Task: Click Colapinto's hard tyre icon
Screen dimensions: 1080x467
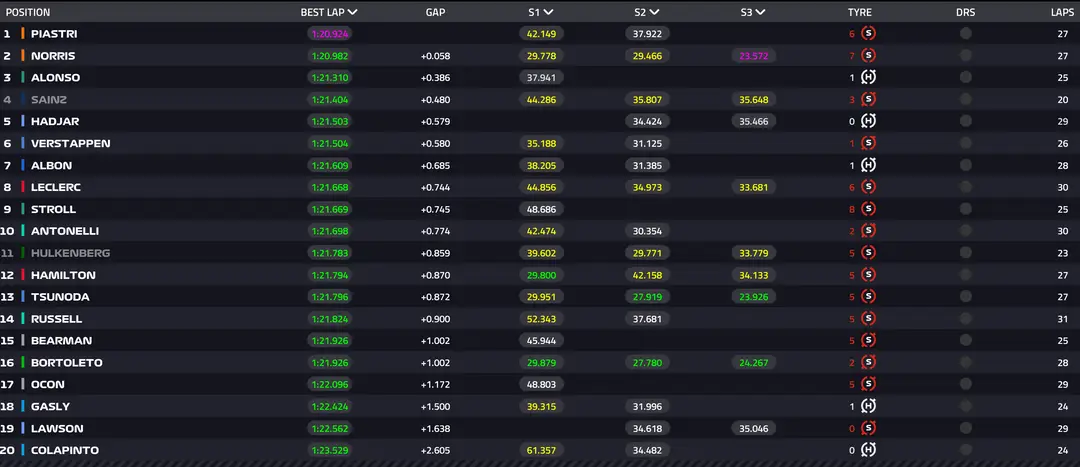Action: pos(869,450)
